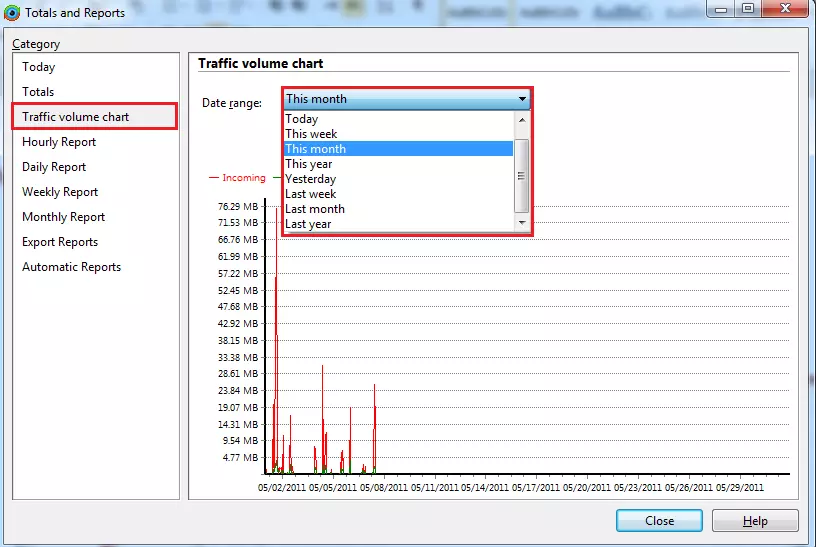Select Today in the Category list

39,67
